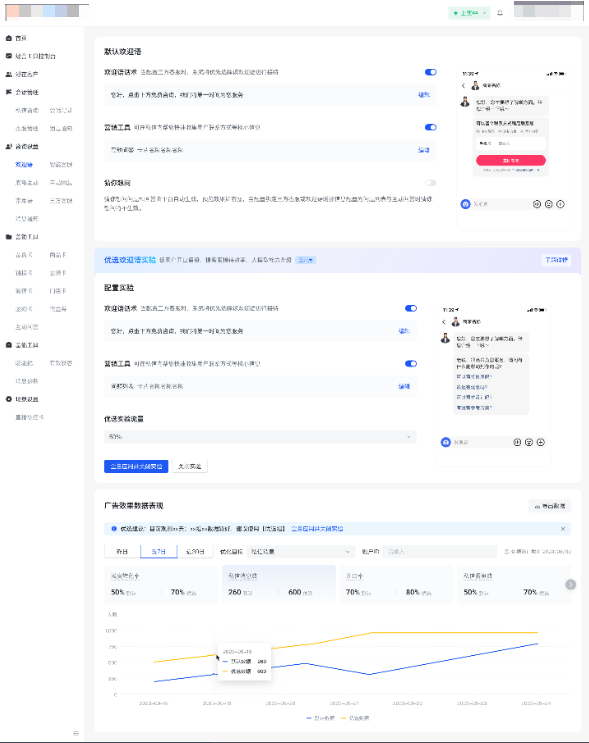Toggle 欢迎语话术 switch under 配置实验
Image resolution: width=589 pixels, height=743 pixels.
411,308
